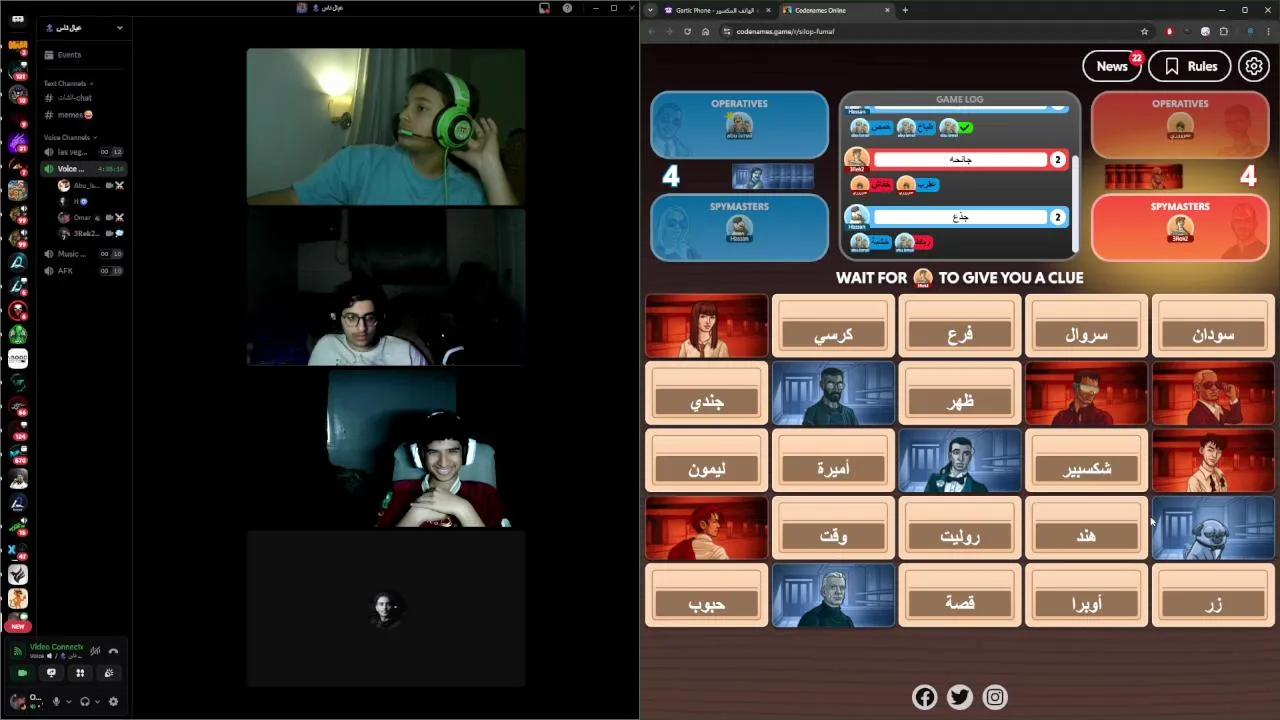Open the News button with badge

(1112, 66)
